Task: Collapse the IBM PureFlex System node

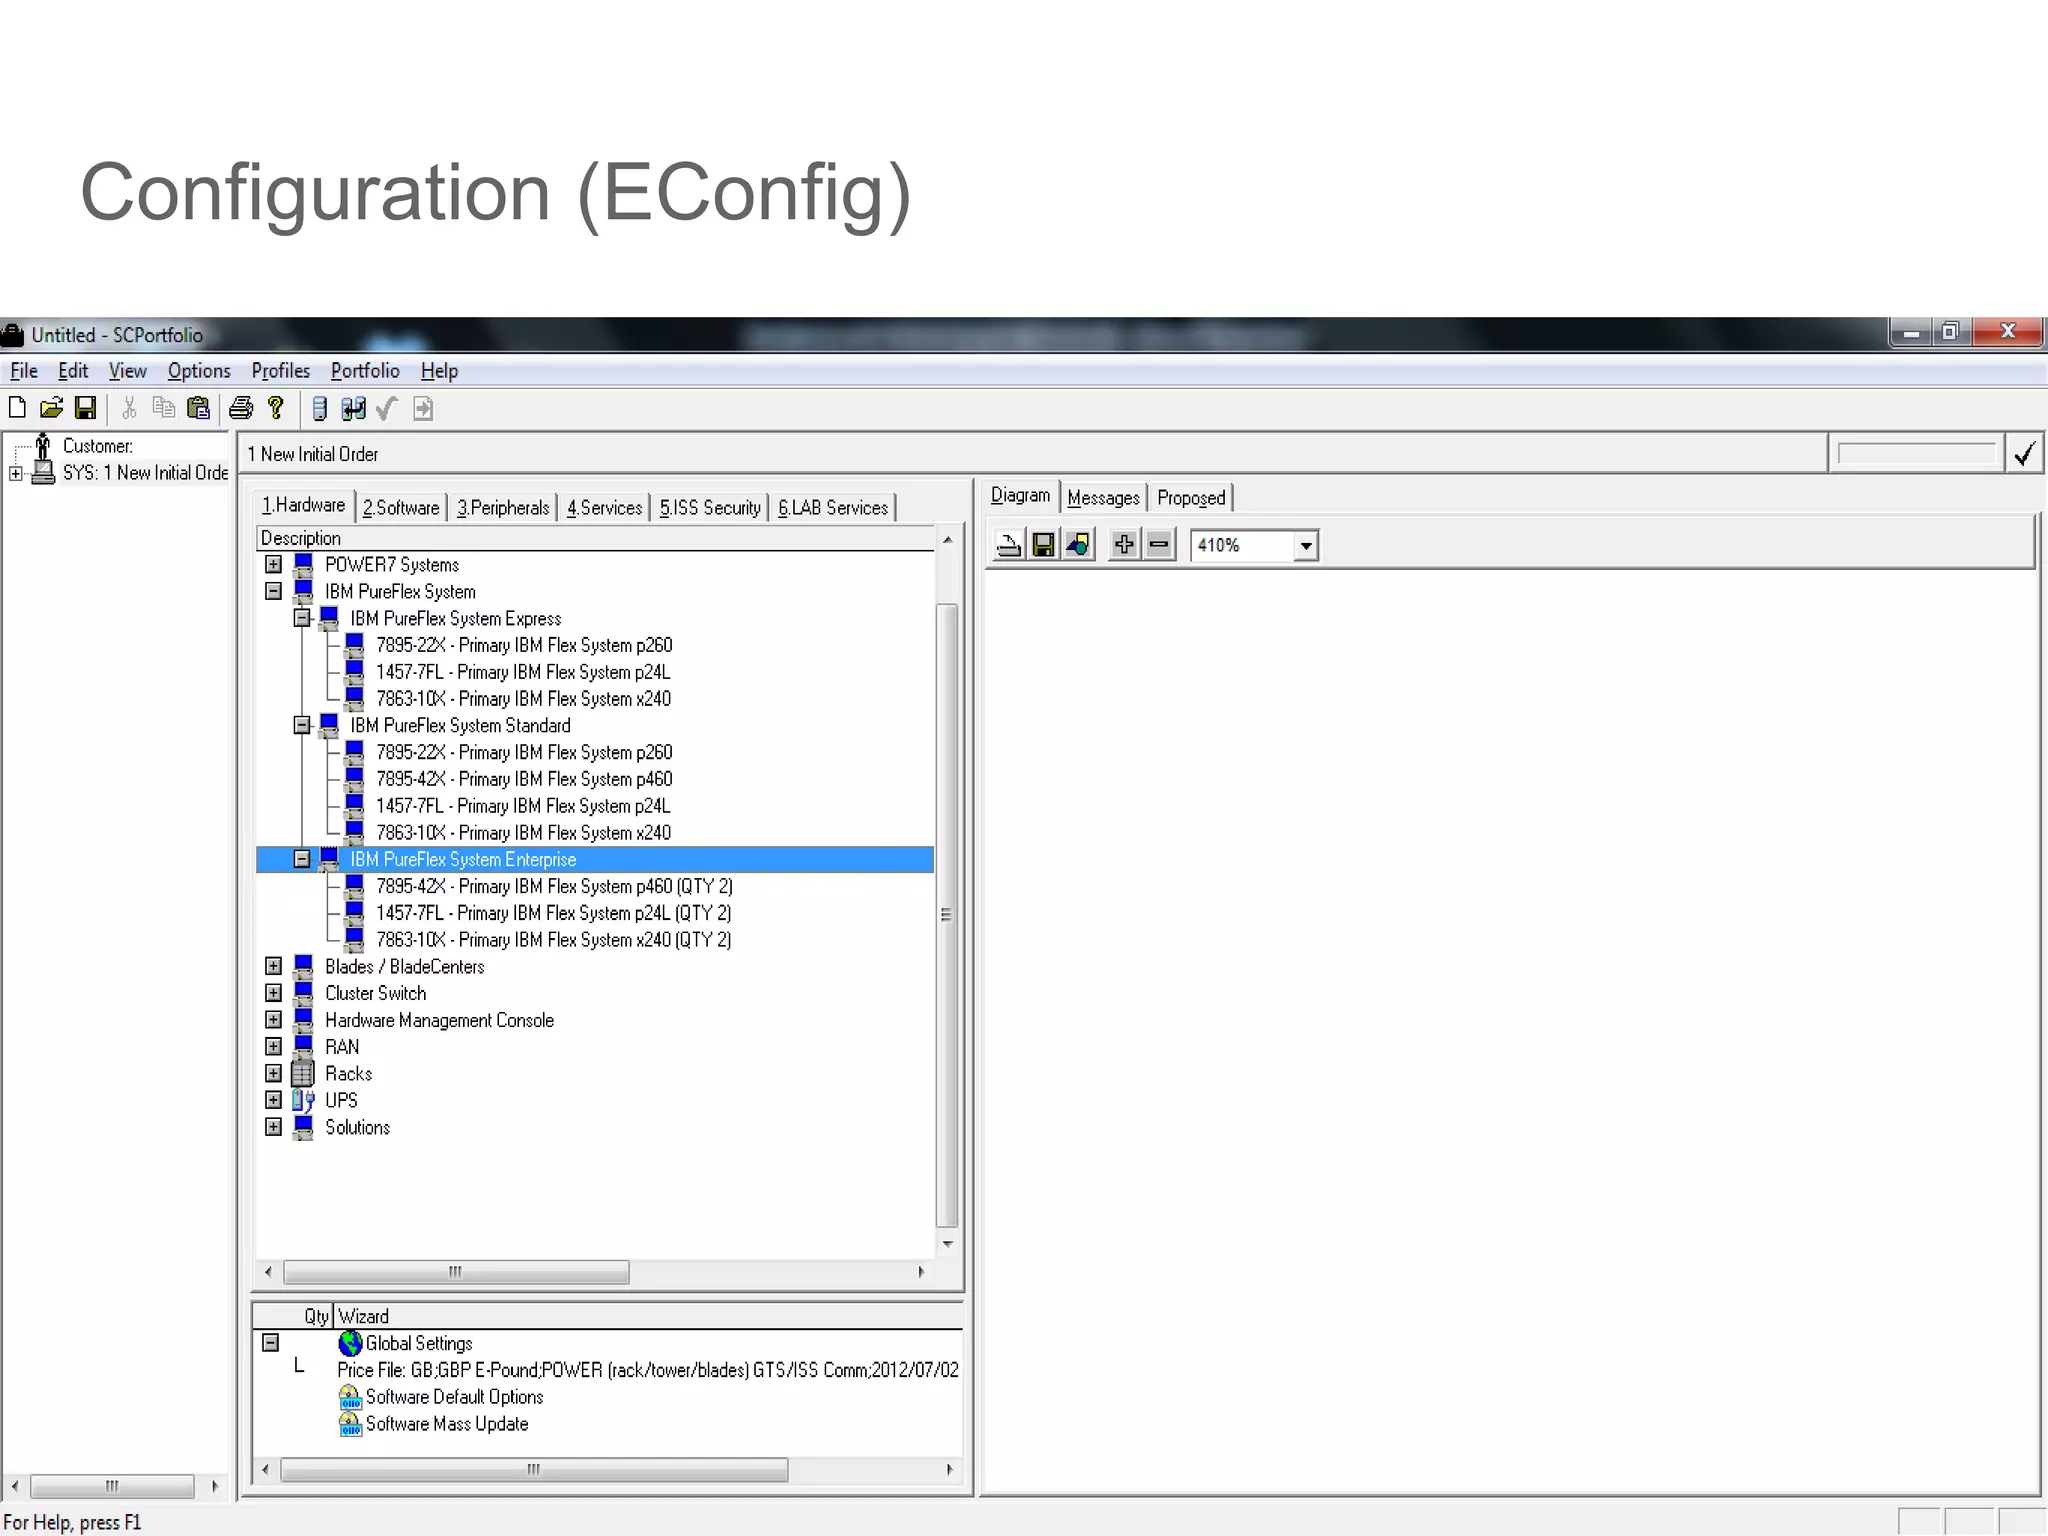Action: (273, 591)
